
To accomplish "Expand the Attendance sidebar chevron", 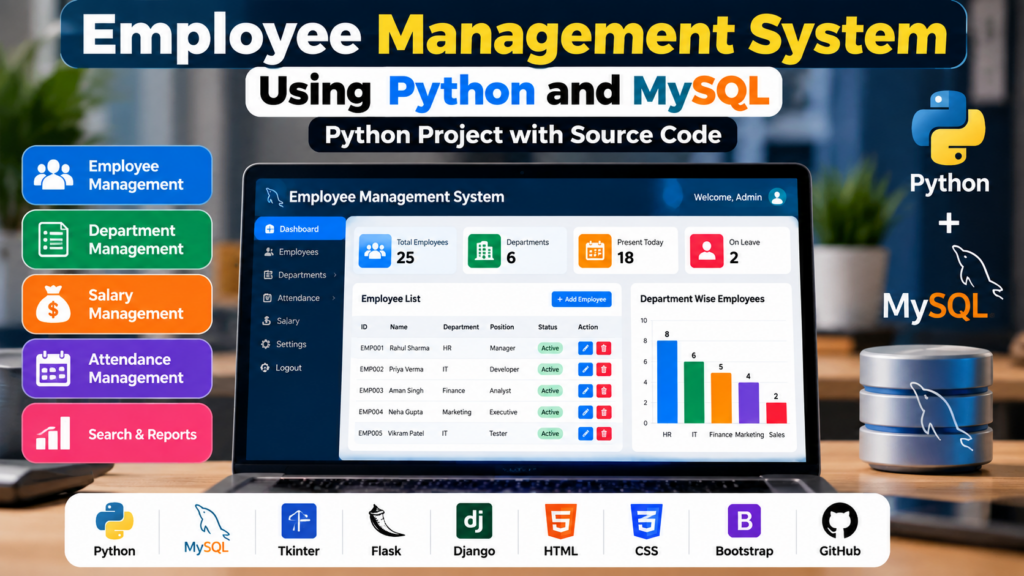I will tap(334, 298).
